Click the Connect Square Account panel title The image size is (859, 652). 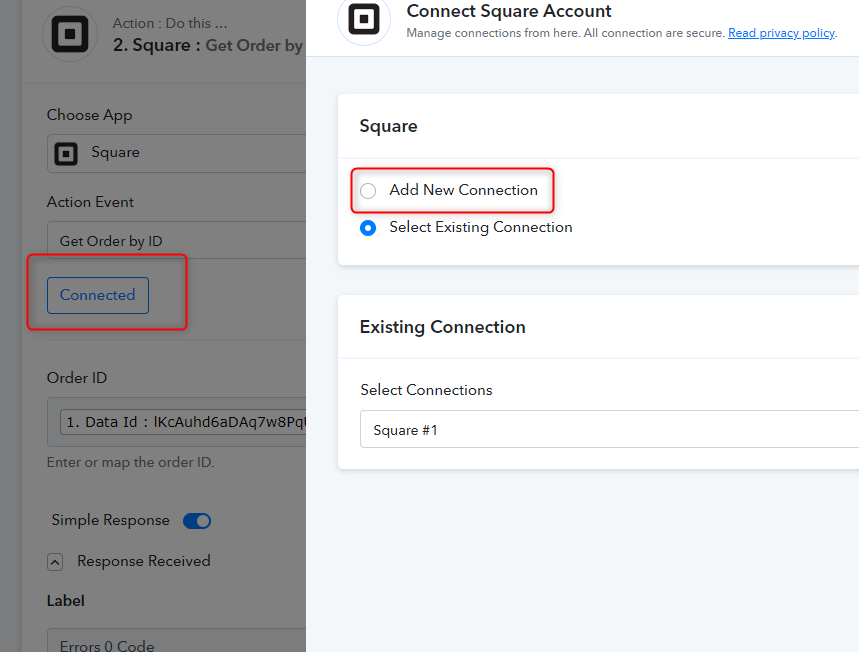(x=509, y=12)
